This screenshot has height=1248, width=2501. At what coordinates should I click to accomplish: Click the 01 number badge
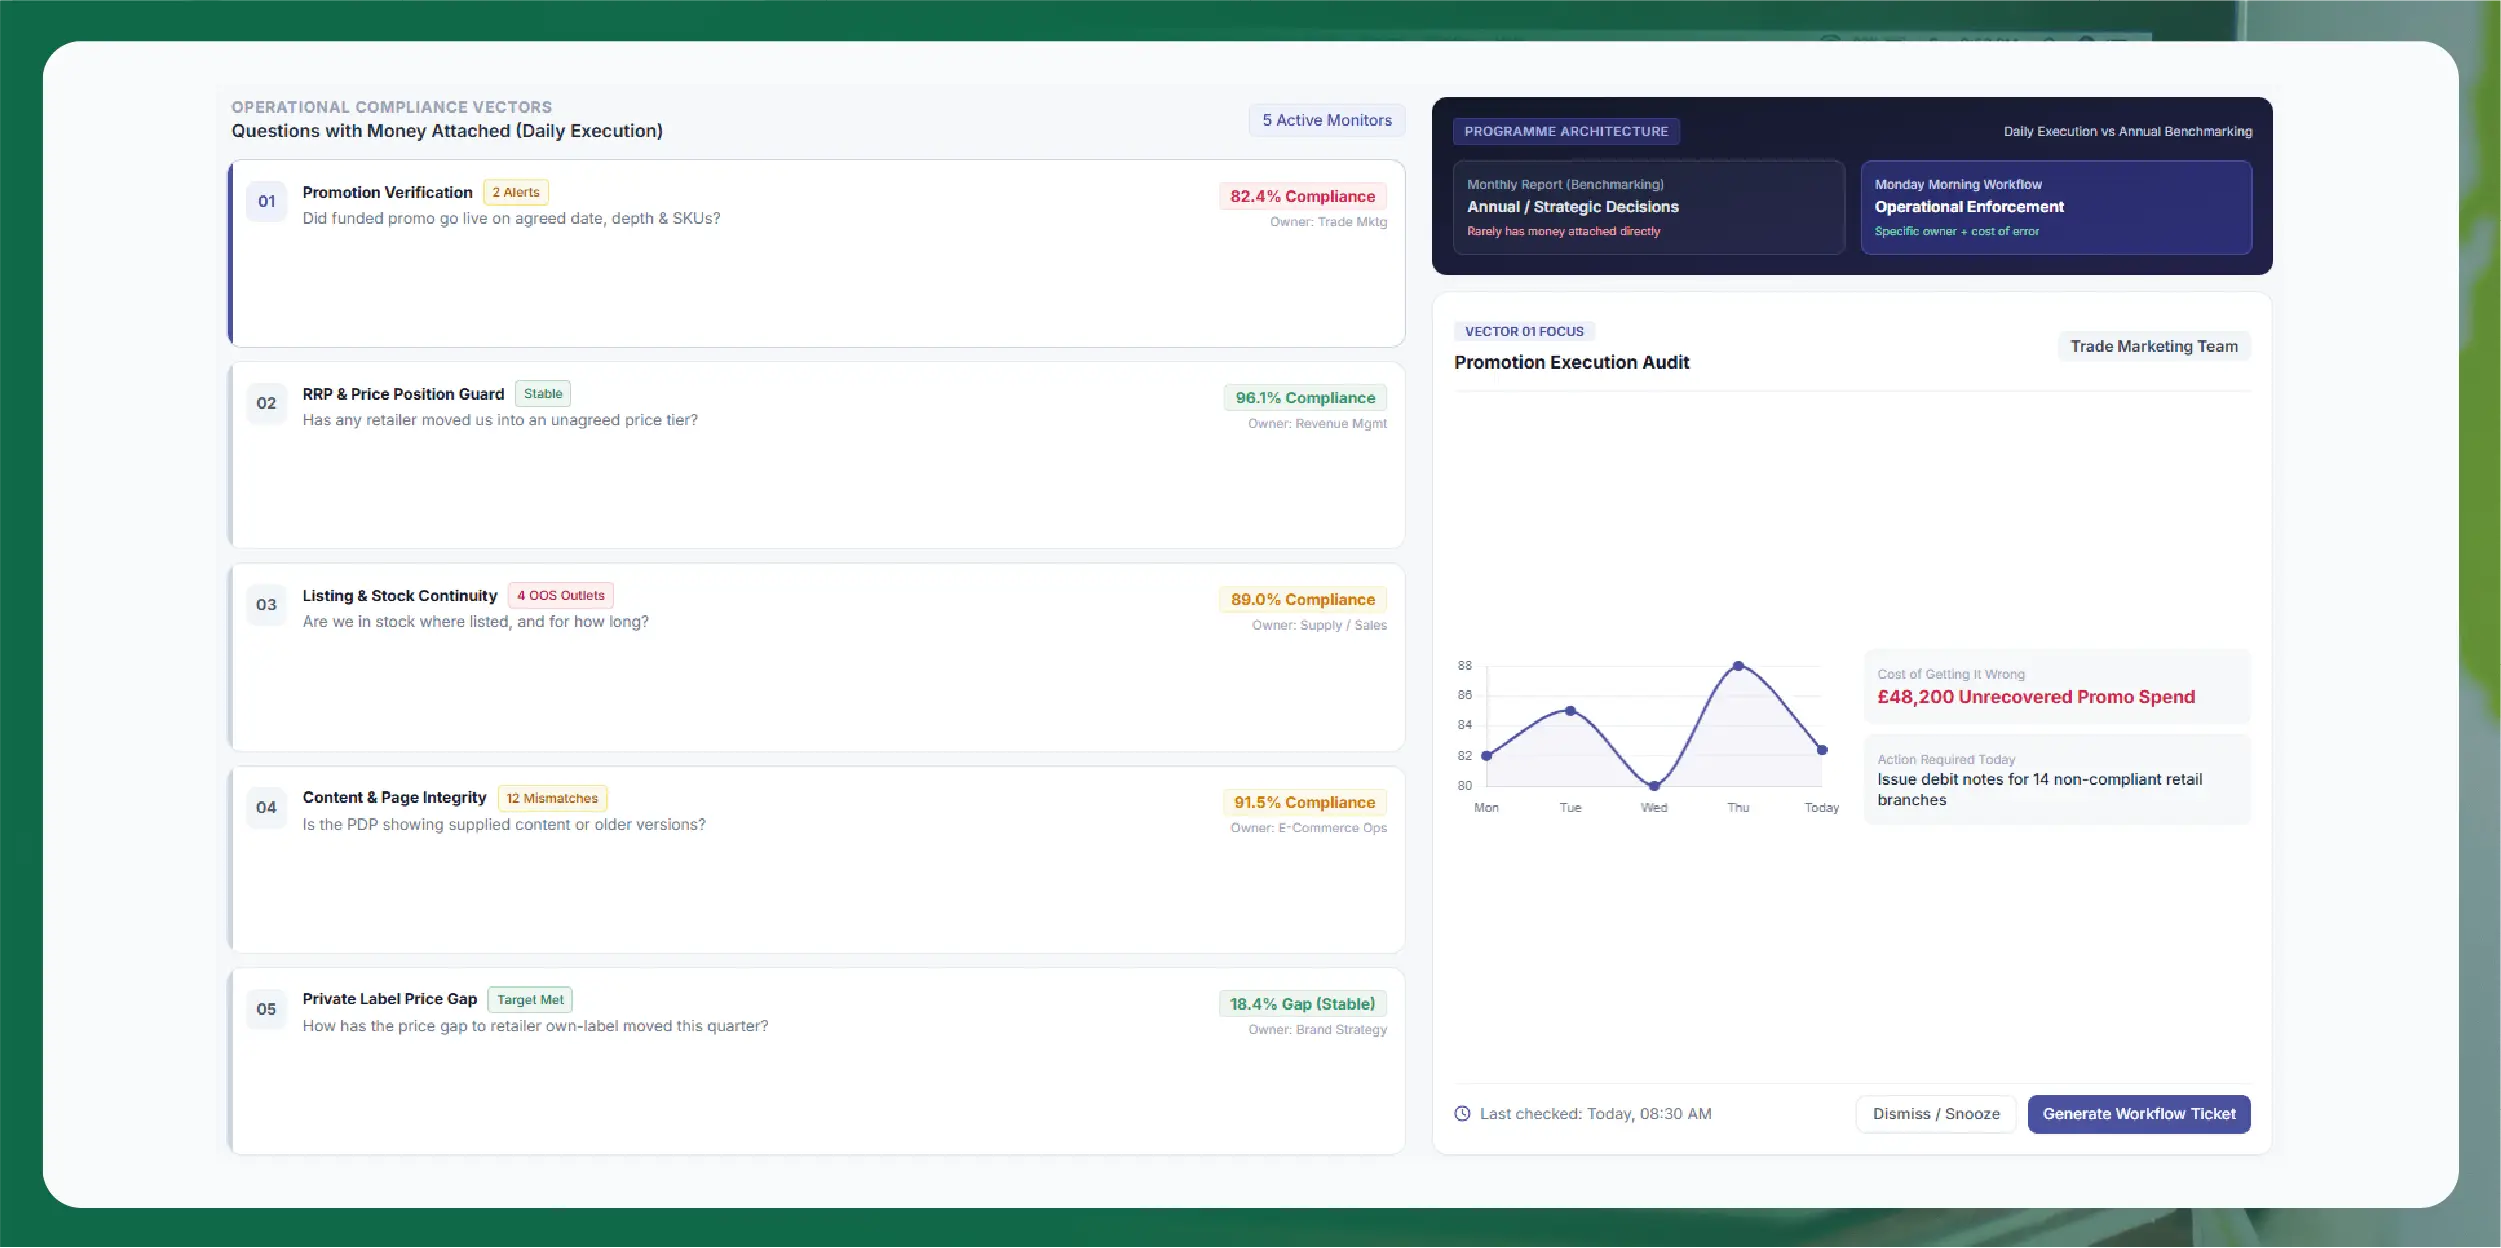click(x=266, y=201)
